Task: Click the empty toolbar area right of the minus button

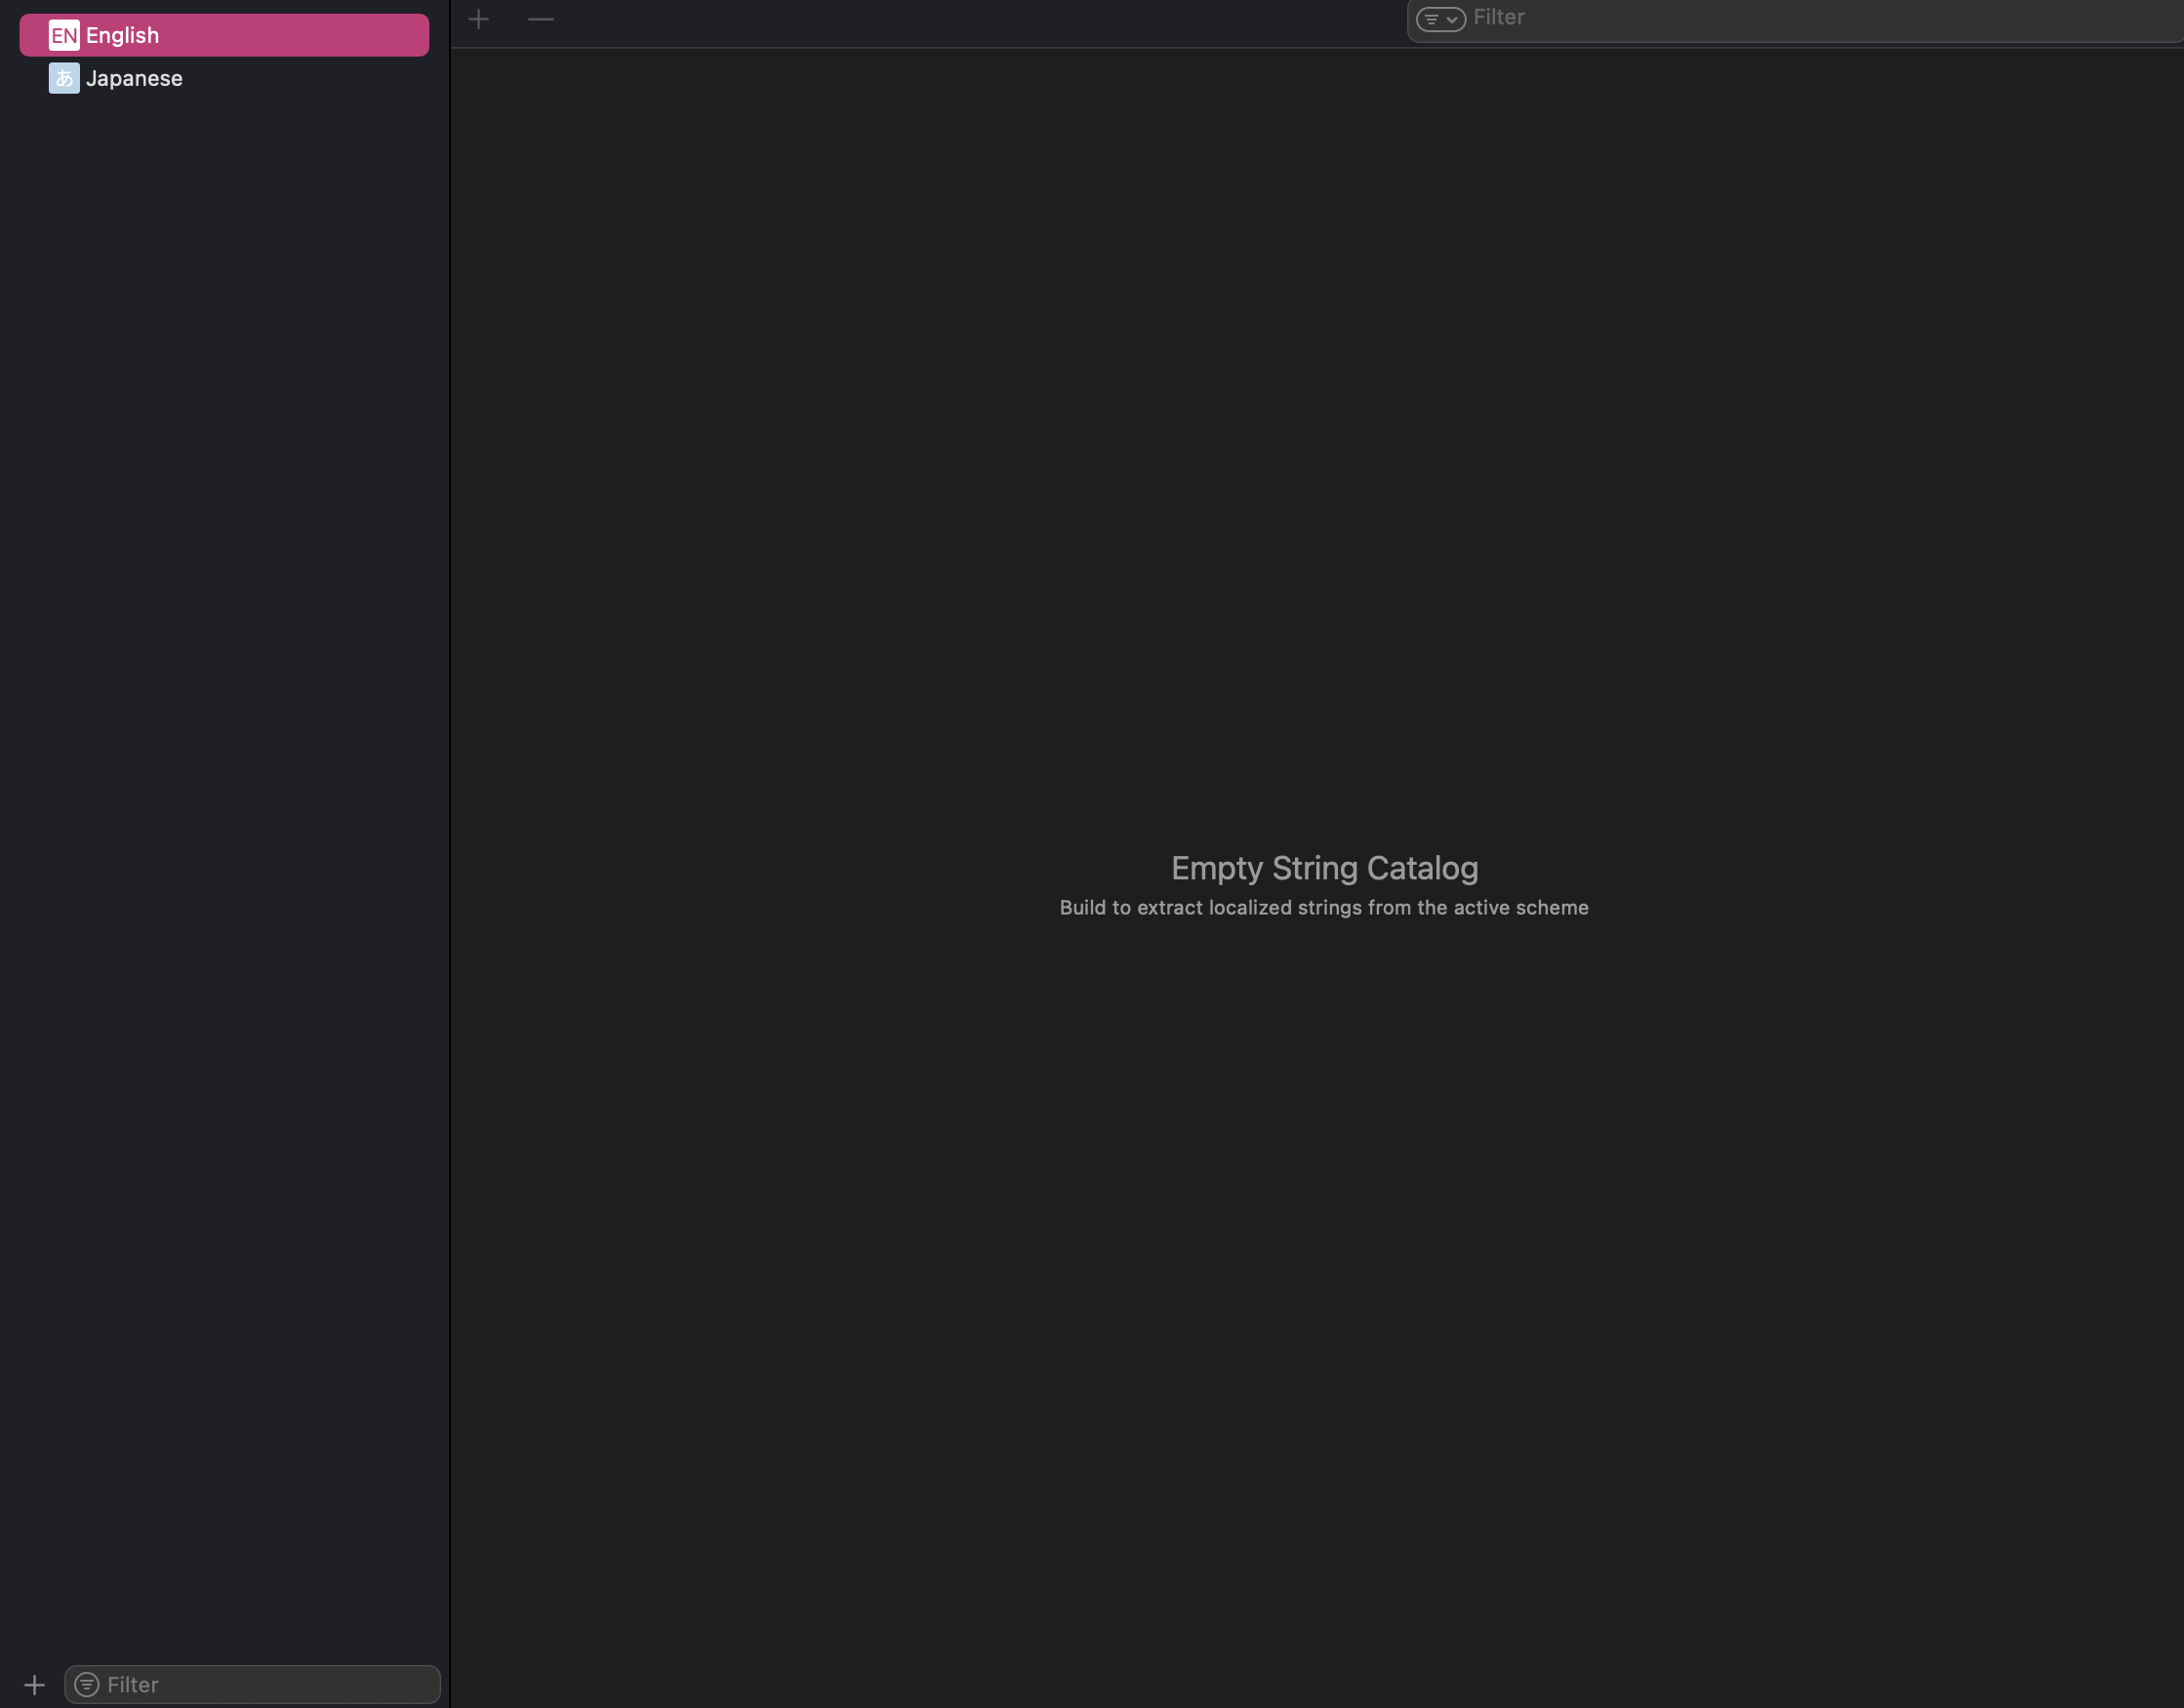Action: [950, 20]
